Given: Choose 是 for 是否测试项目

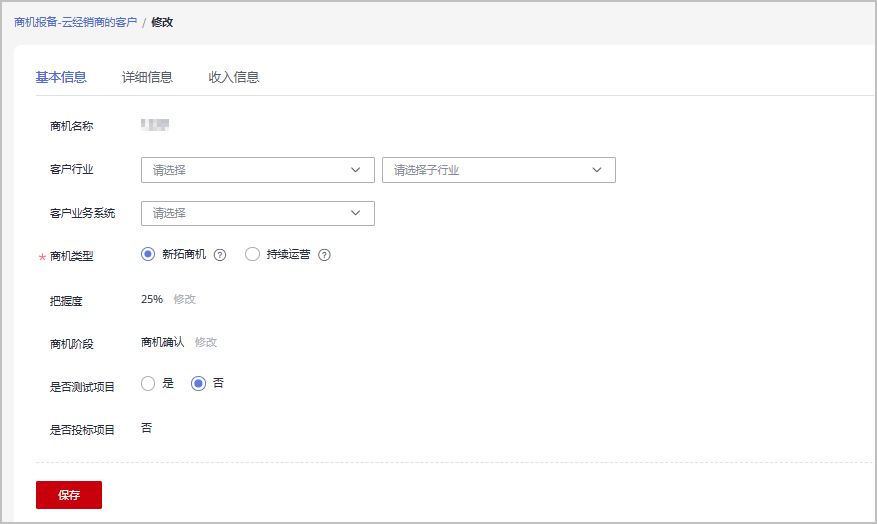Looking at the screenshot, I should (148, 383).
